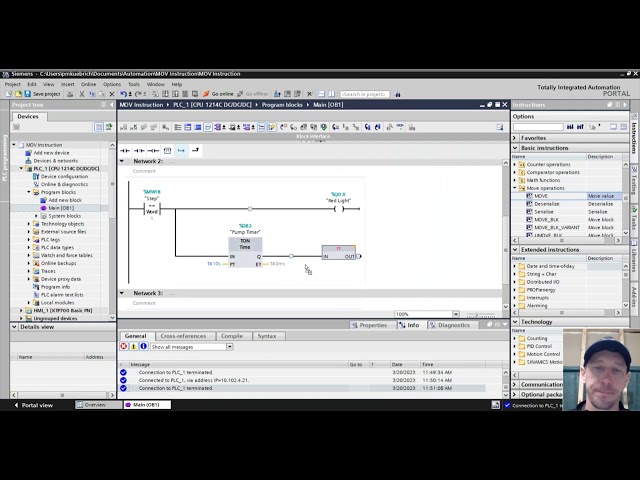
Task: Toggle the network comments button in editor toolbar
Action: point(262,127)
